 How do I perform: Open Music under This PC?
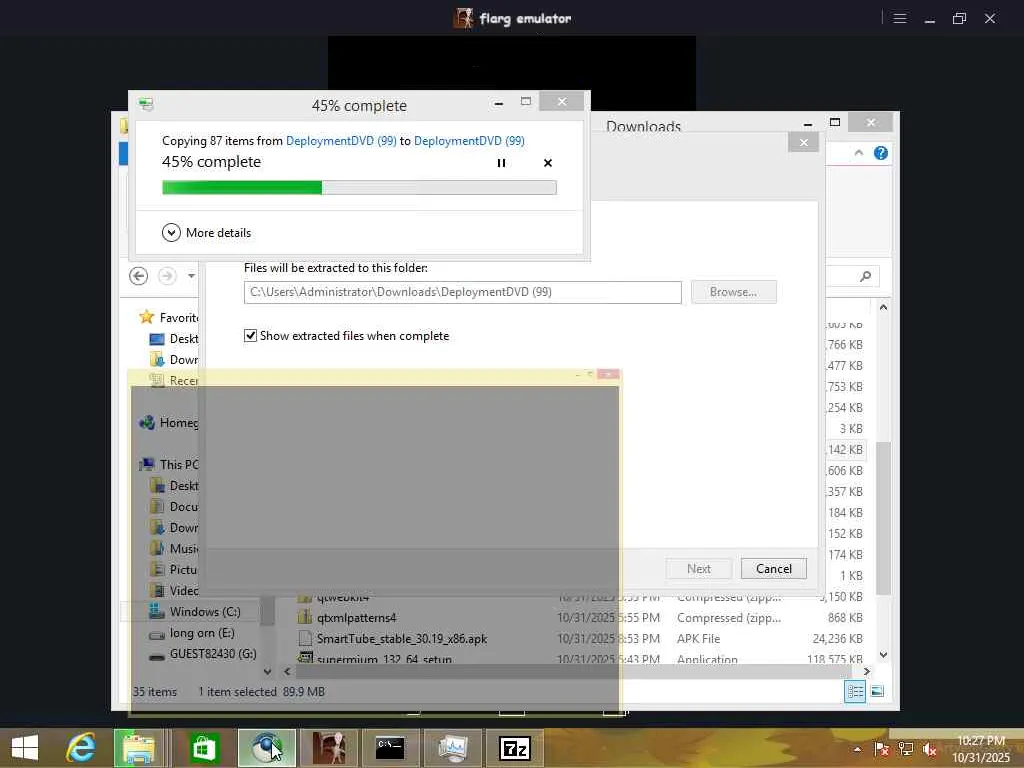(x=174, y=549)
